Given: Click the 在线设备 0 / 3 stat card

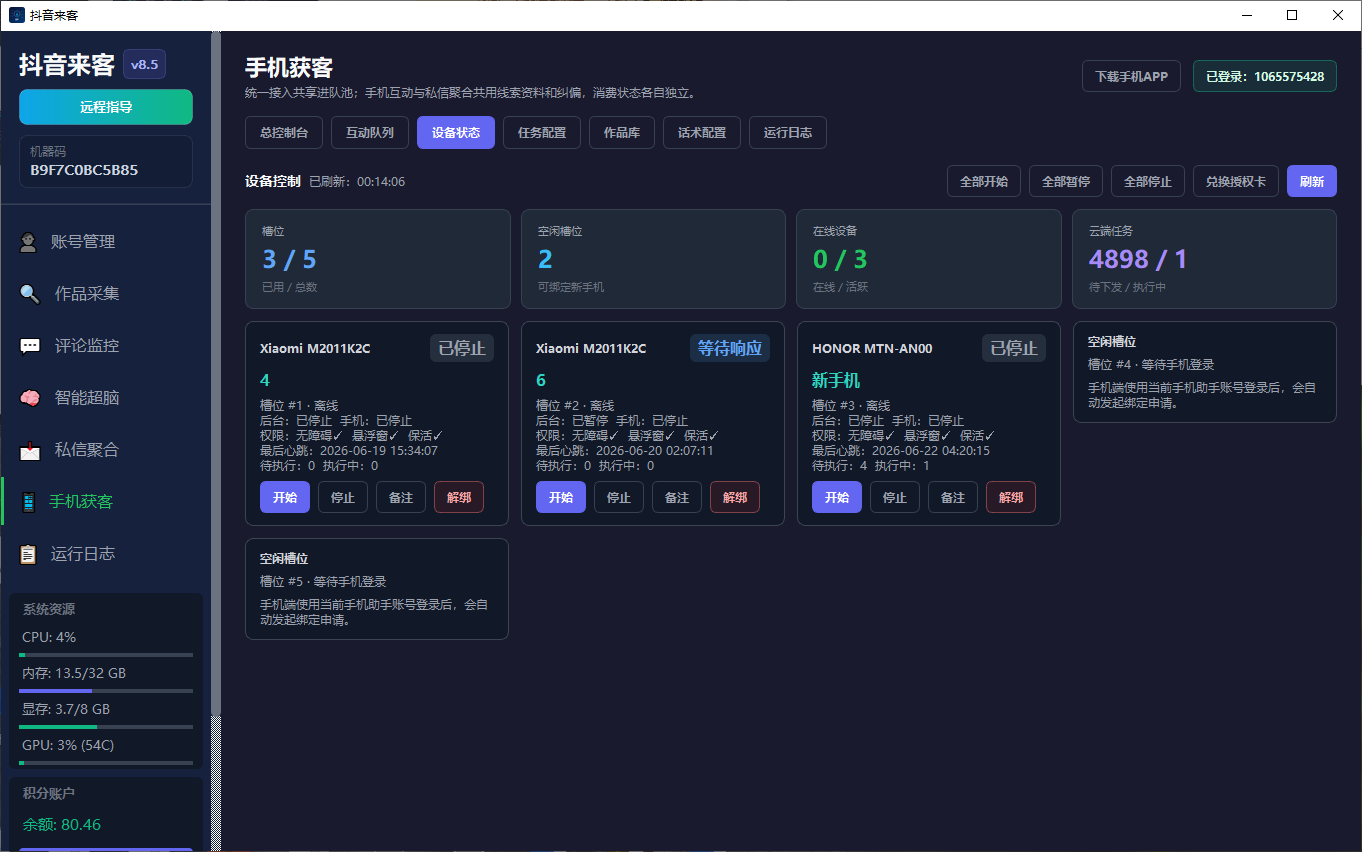Looking at the screenshot, I should tap(929, 259).
